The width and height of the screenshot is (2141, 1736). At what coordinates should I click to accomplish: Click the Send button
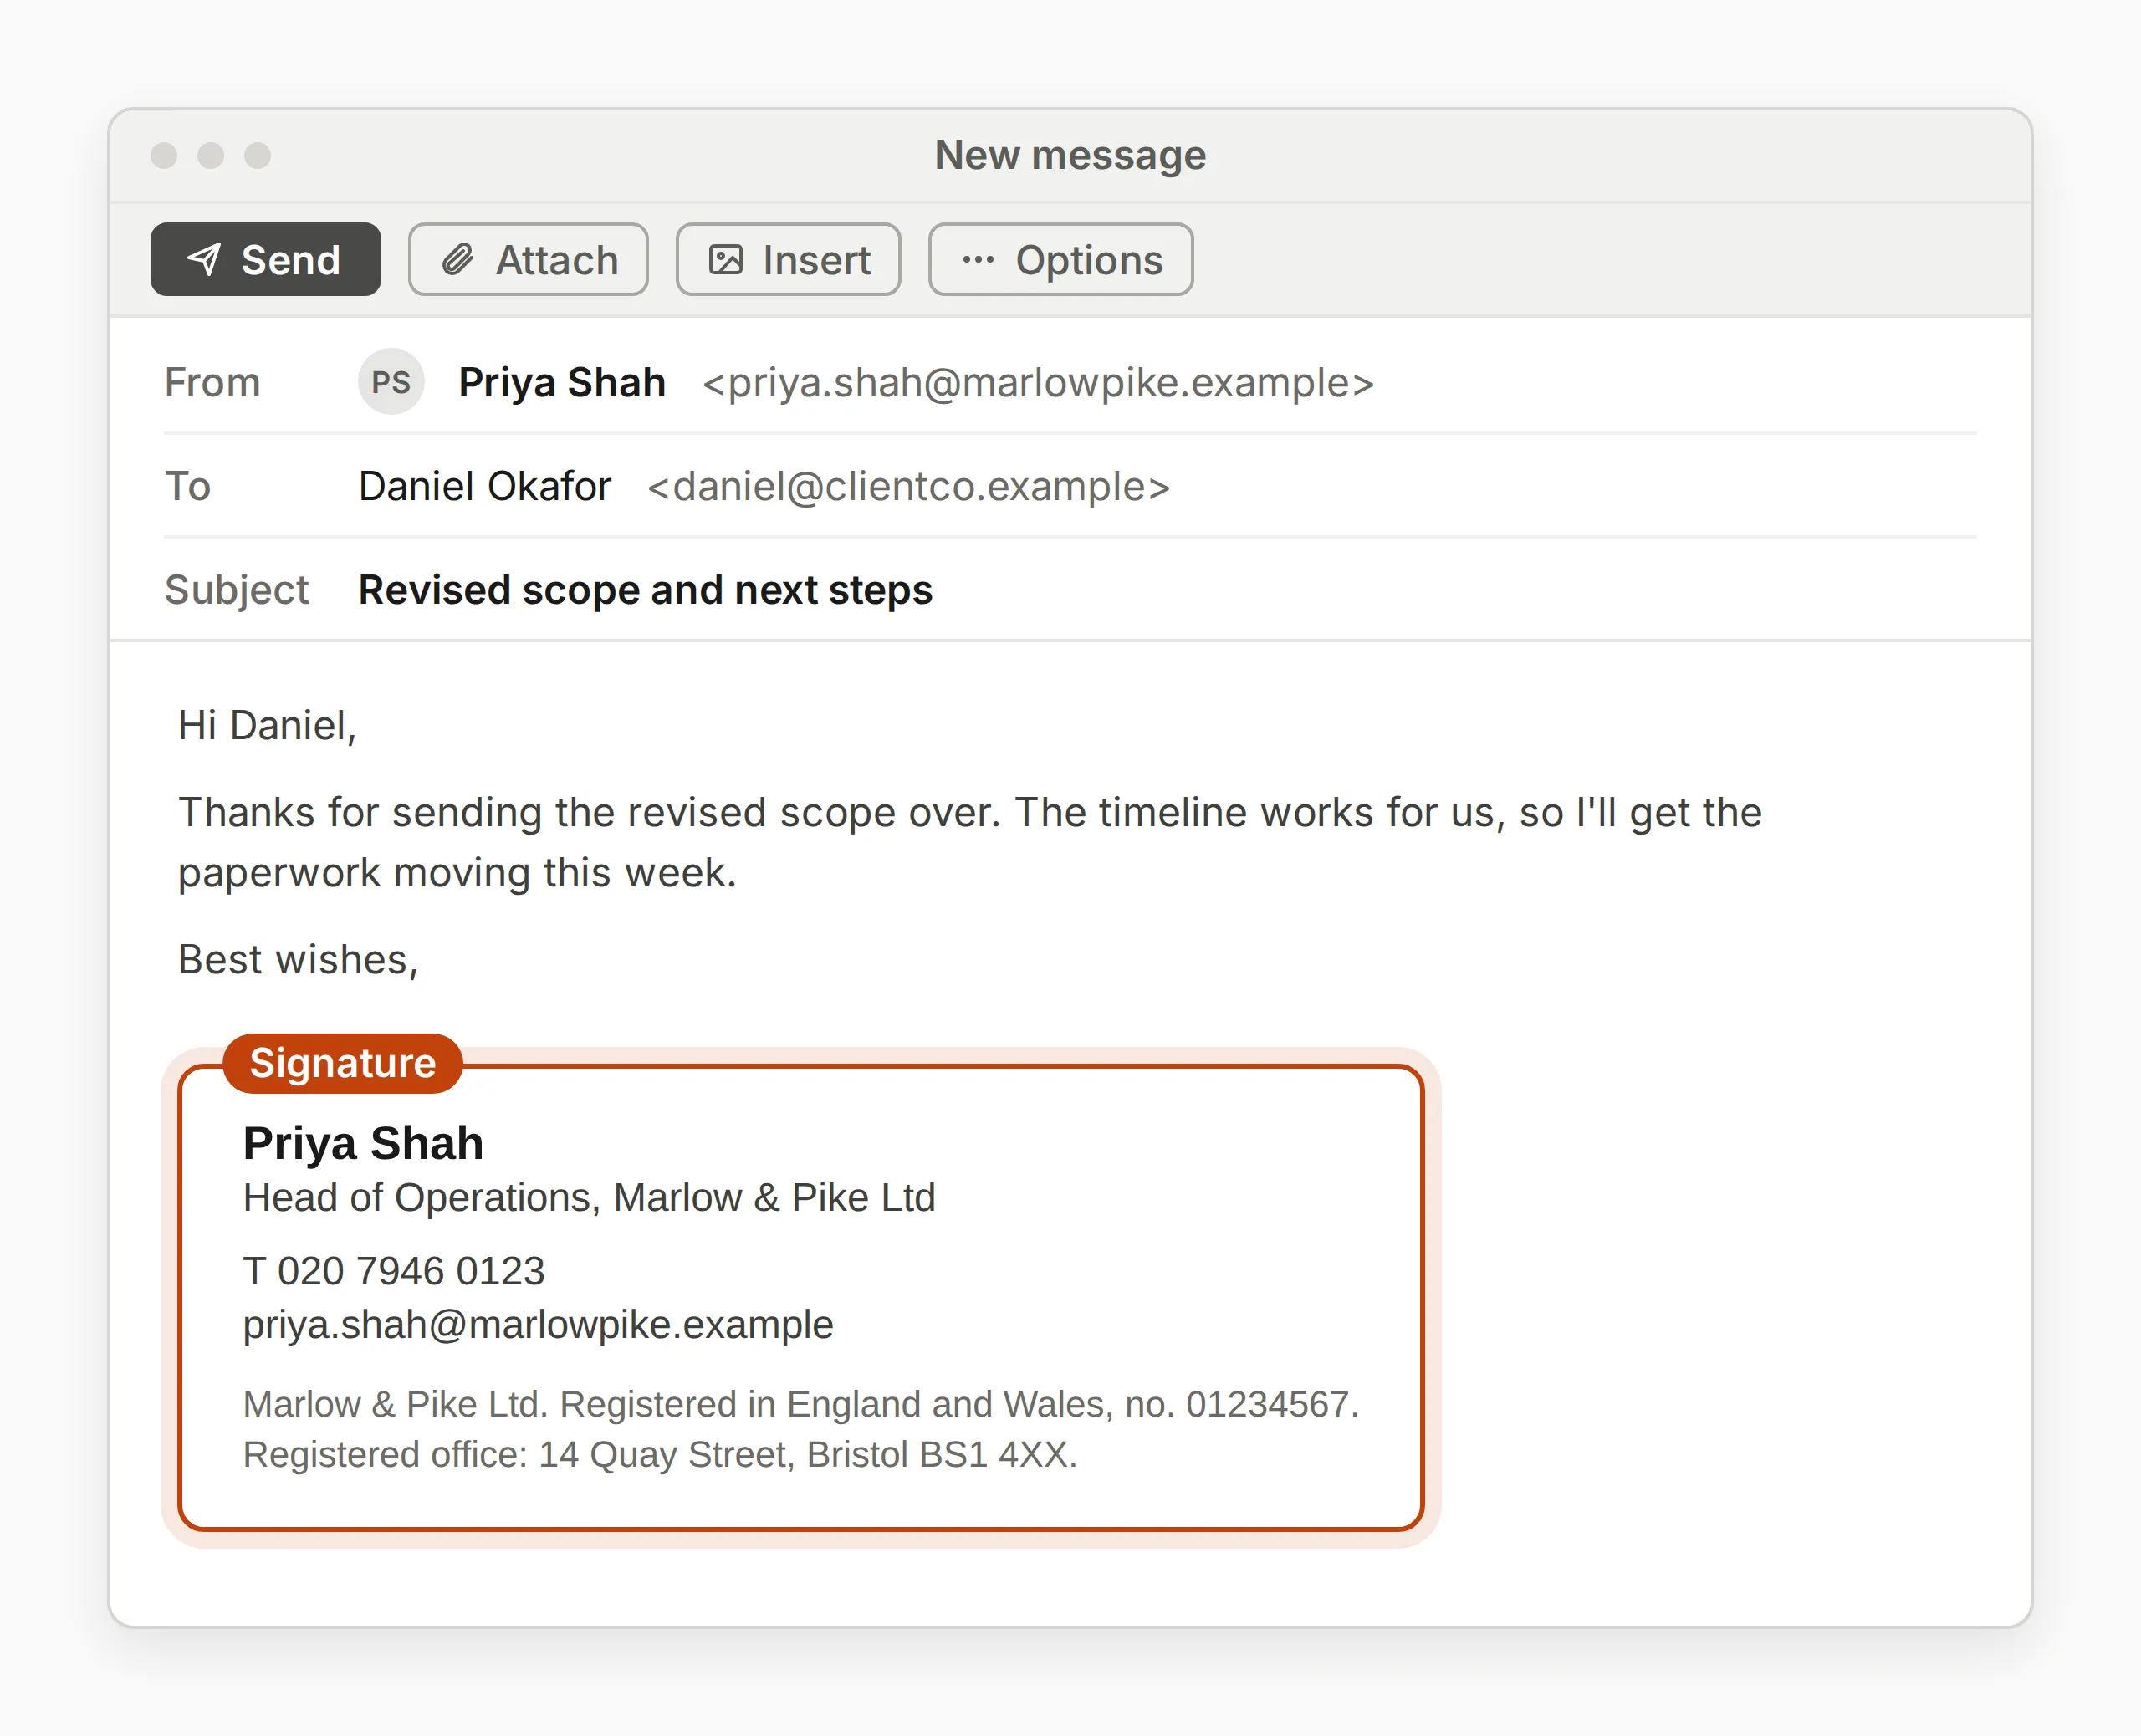pyautogui.click(x=265, y=259)
